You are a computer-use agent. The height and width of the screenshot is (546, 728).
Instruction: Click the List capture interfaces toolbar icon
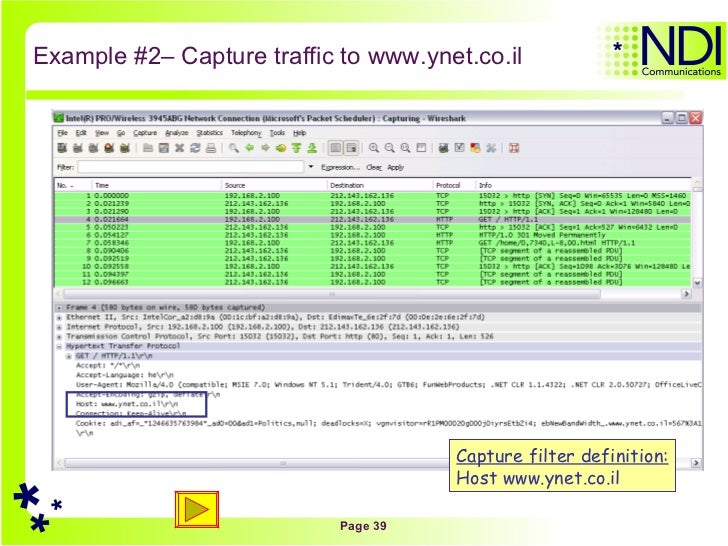[62, 148]
